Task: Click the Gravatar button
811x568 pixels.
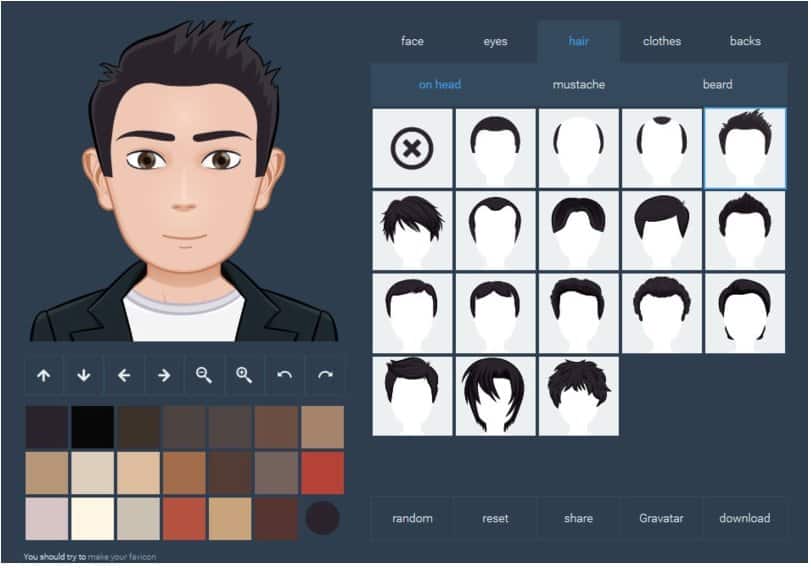Action: point(662,518)
